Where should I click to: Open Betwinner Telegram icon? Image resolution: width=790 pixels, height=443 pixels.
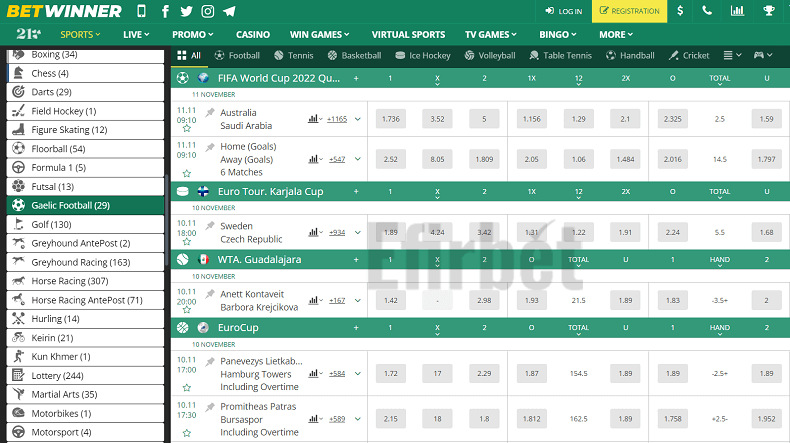[x=229, y=11]
